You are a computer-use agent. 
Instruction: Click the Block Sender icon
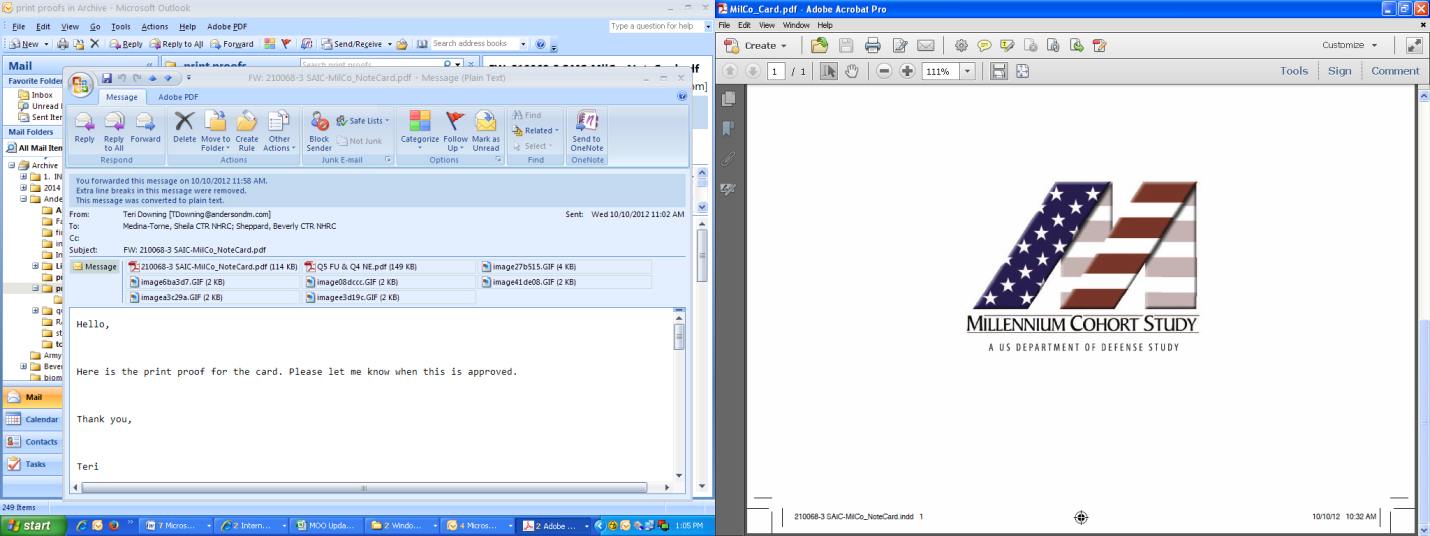(319, 131)
